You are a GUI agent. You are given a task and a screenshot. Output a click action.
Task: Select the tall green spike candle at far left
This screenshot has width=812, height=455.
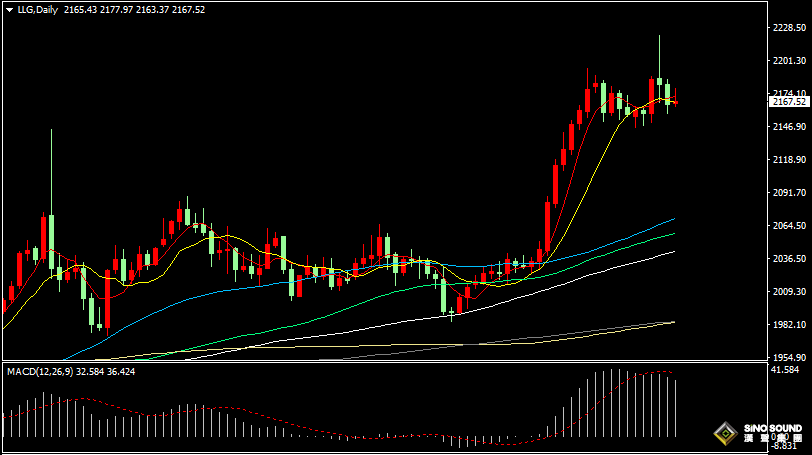(x=51, y=200)
